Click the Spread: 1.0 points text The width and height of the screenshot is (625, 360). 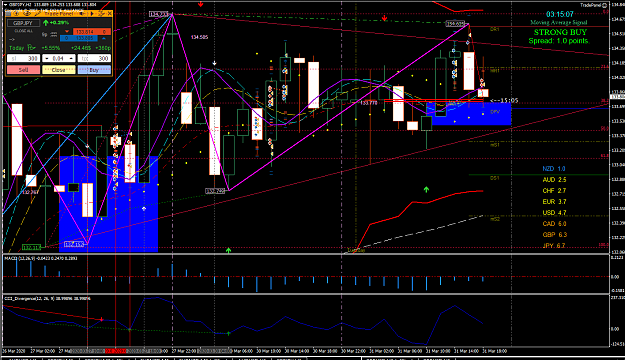(558, 41)
